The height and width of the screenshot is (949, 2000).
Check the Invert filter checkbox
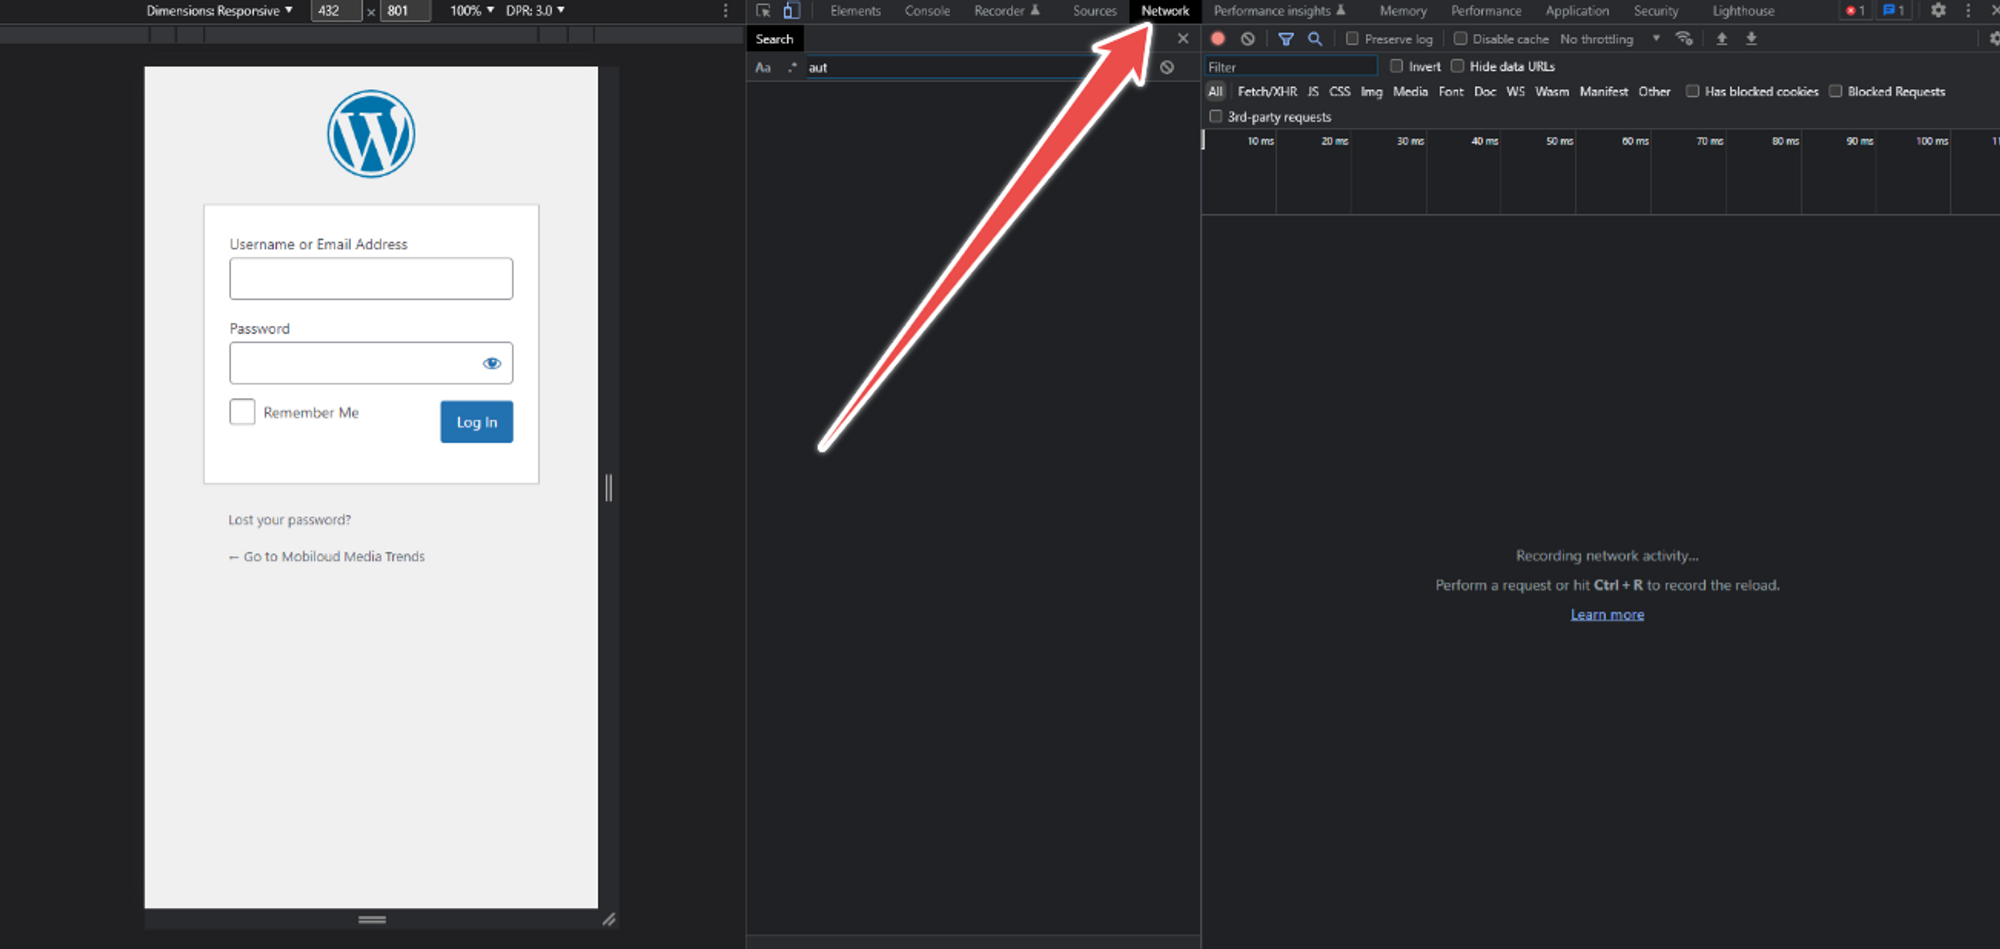click(1397, 67)
